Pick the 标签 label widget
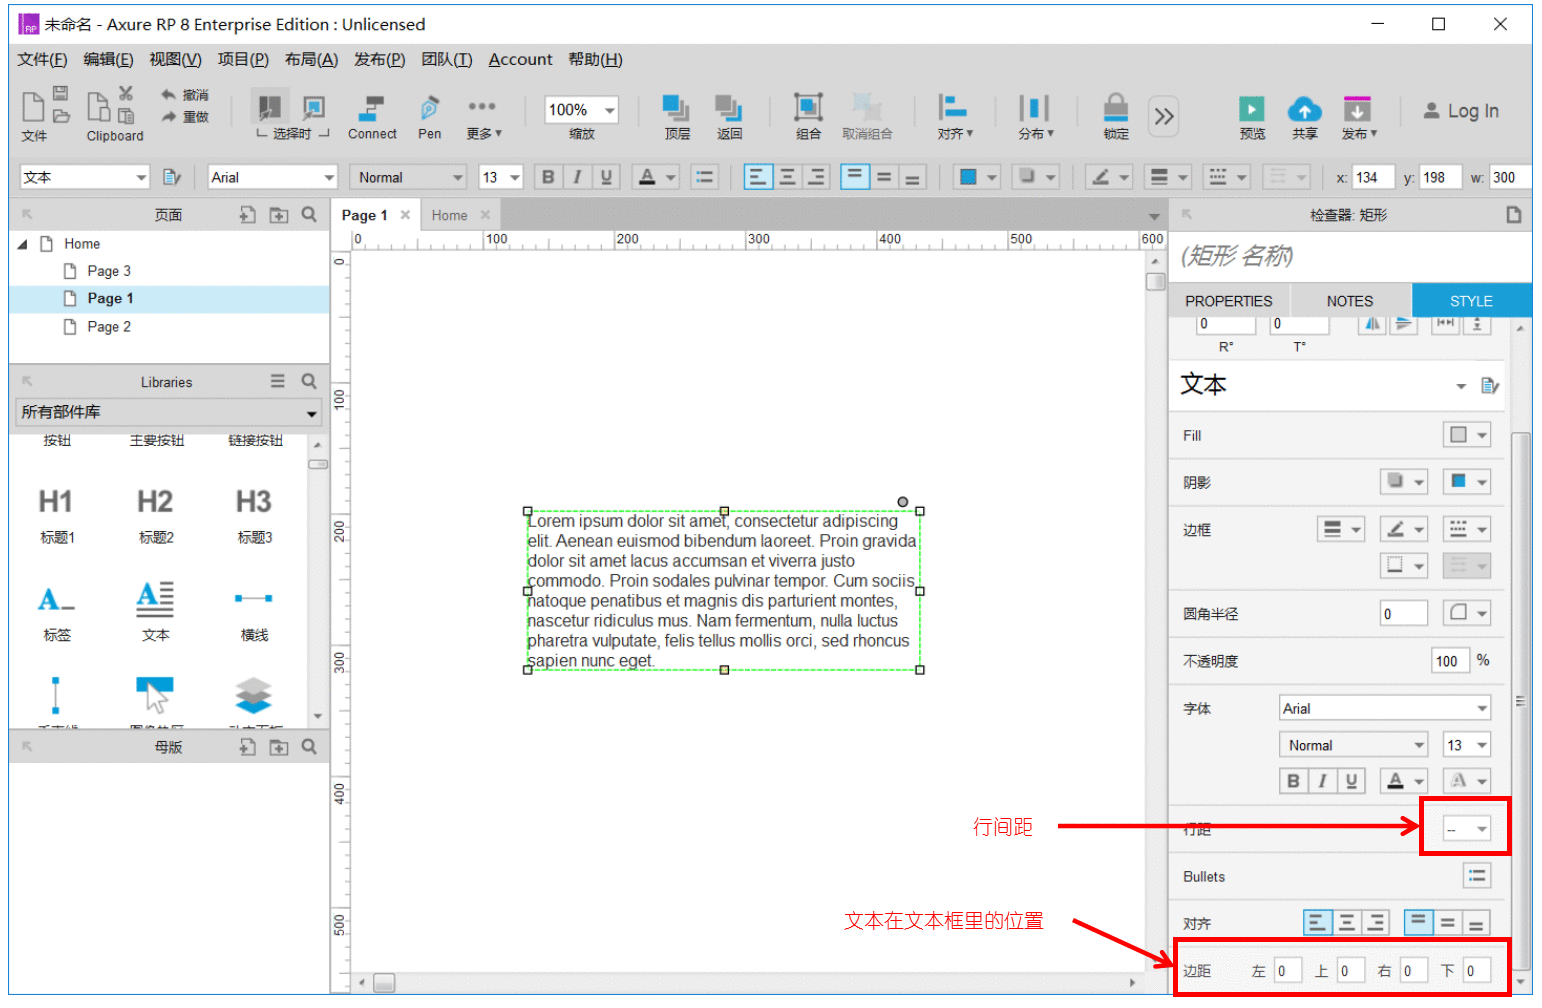 (x=57, y=612)
